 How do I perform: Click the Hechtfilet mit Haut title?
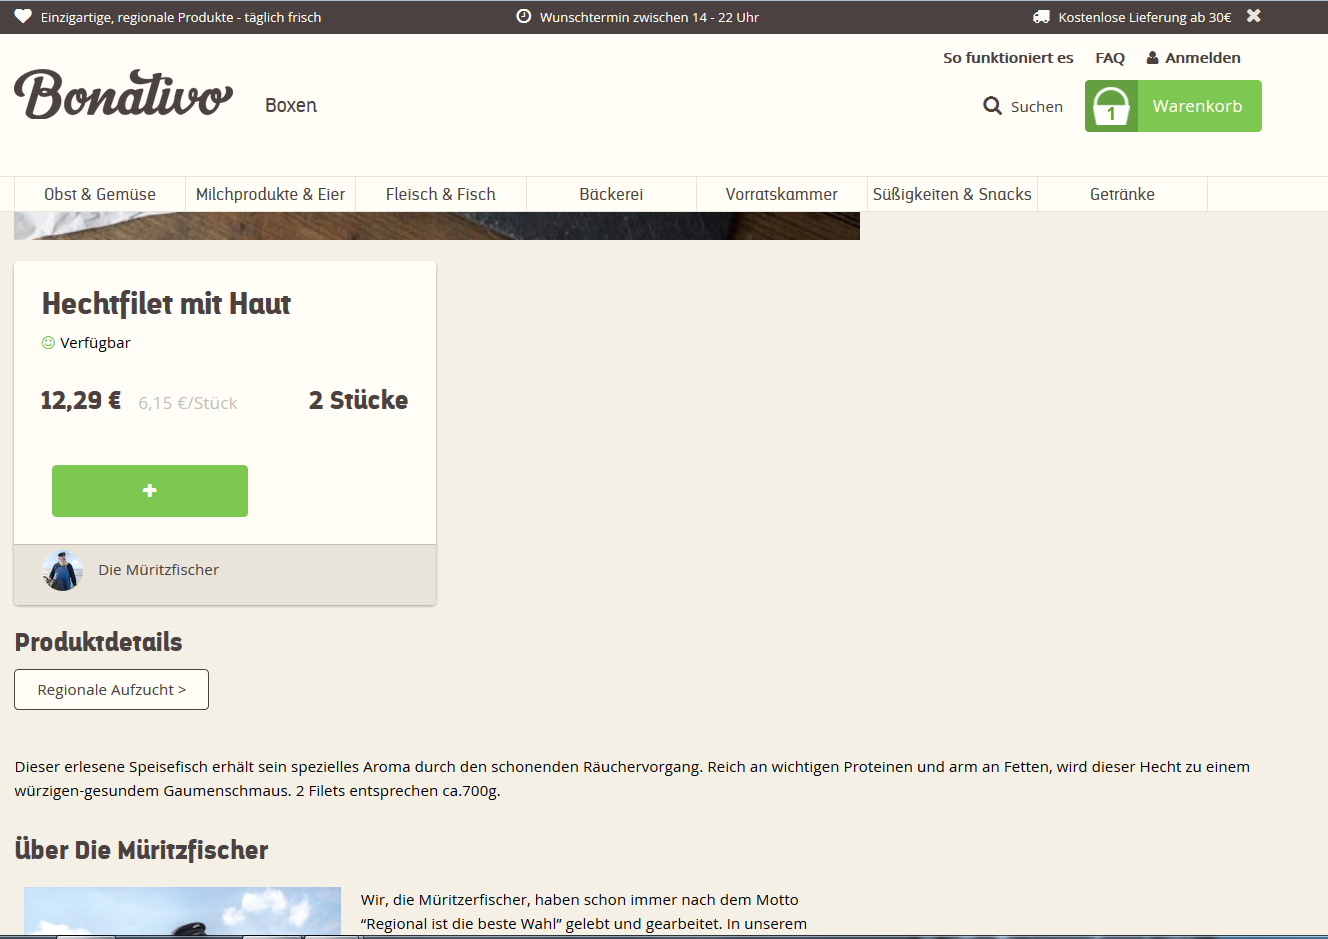[166, 304]
